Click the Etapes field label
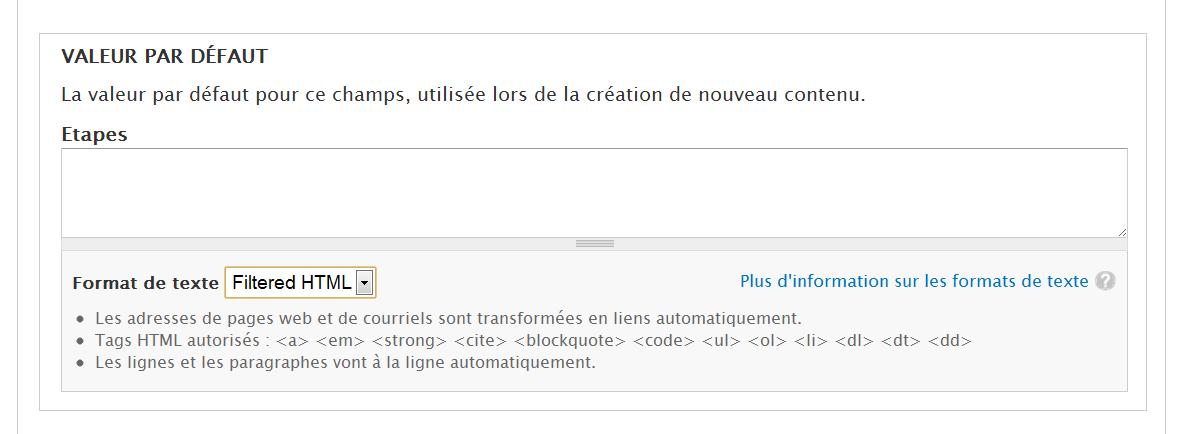This screenshot has height=434, width=1200. [x=94, y=134]
